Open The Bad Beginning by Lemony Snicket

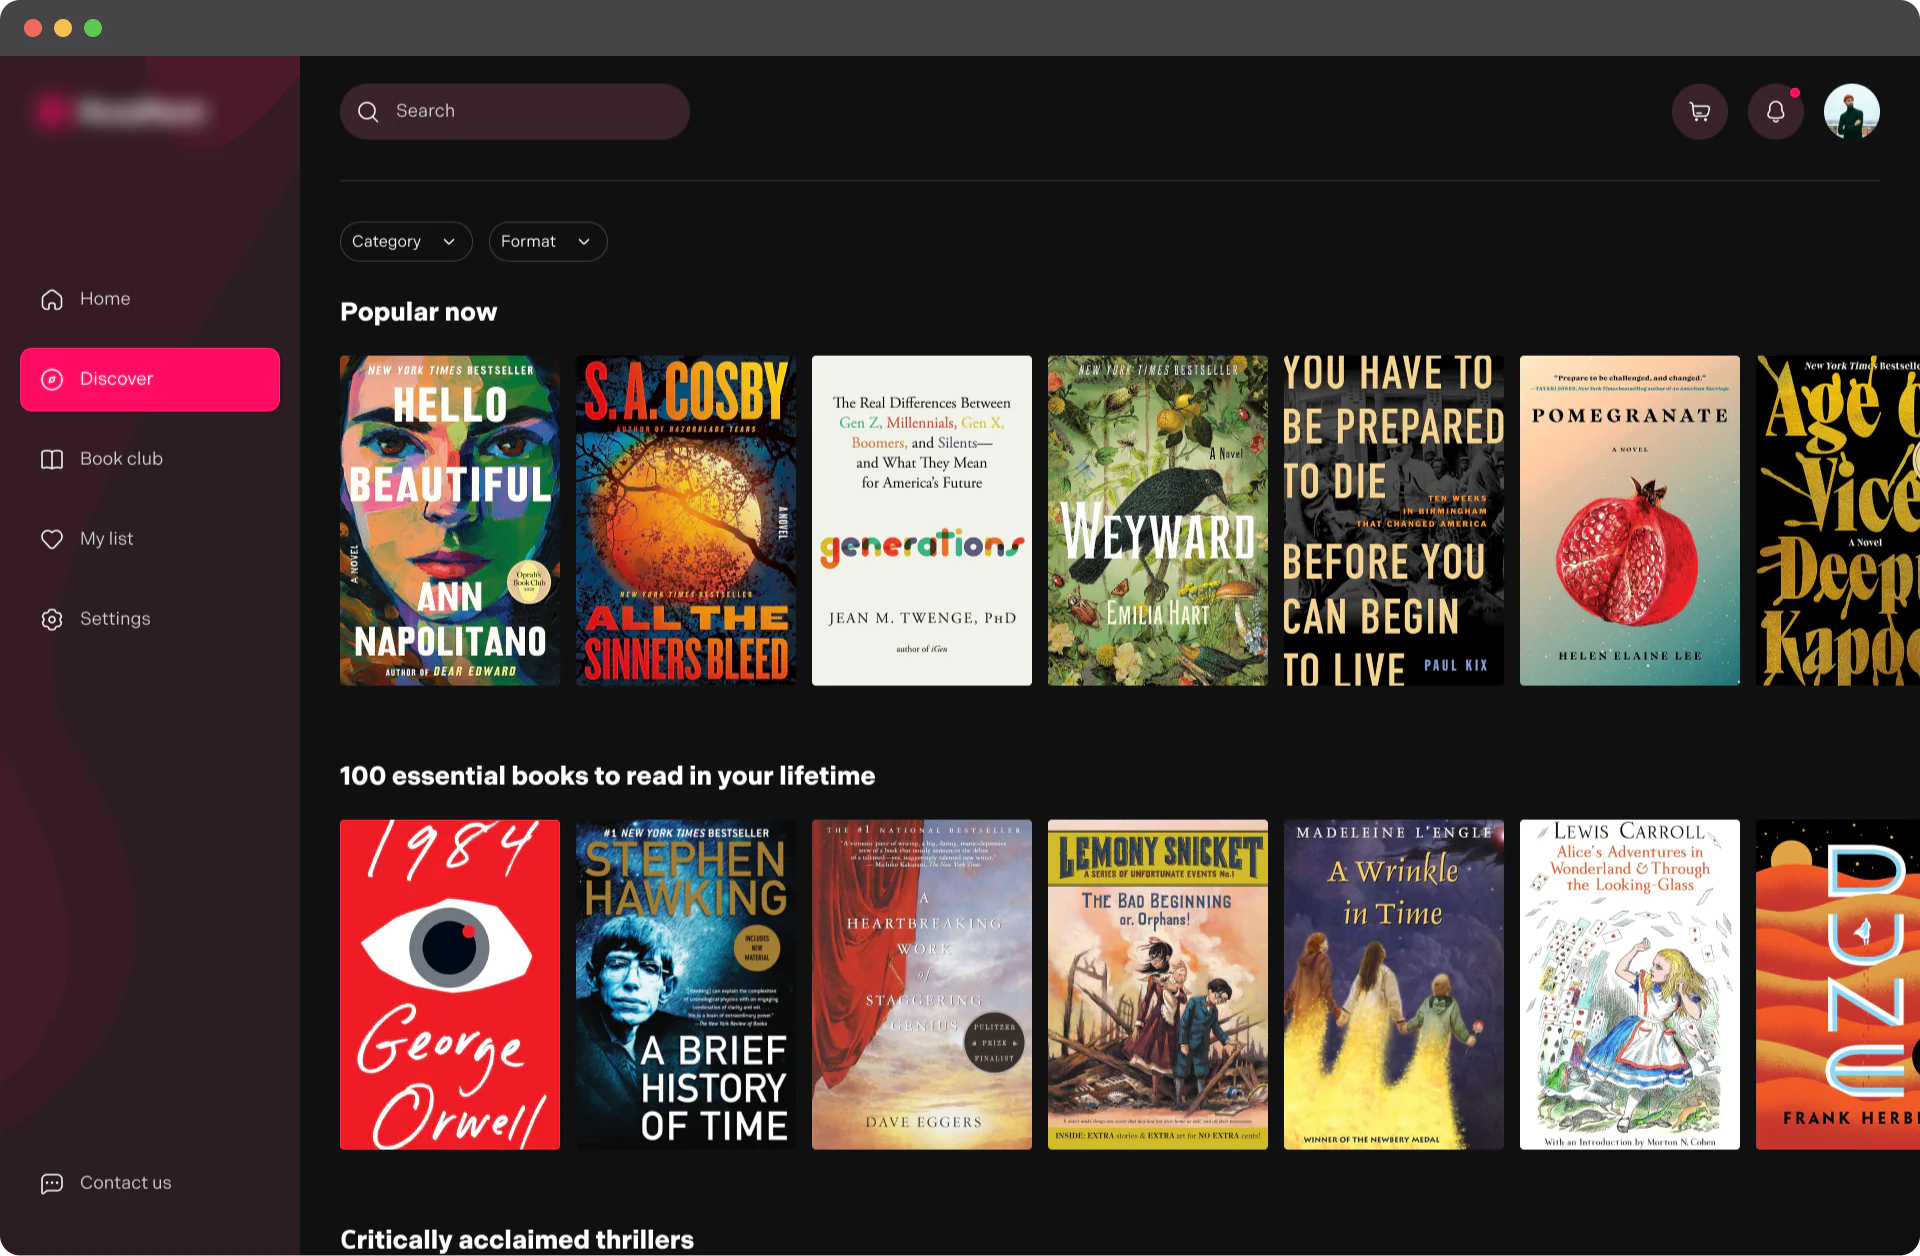click(x=1158, y=985)
